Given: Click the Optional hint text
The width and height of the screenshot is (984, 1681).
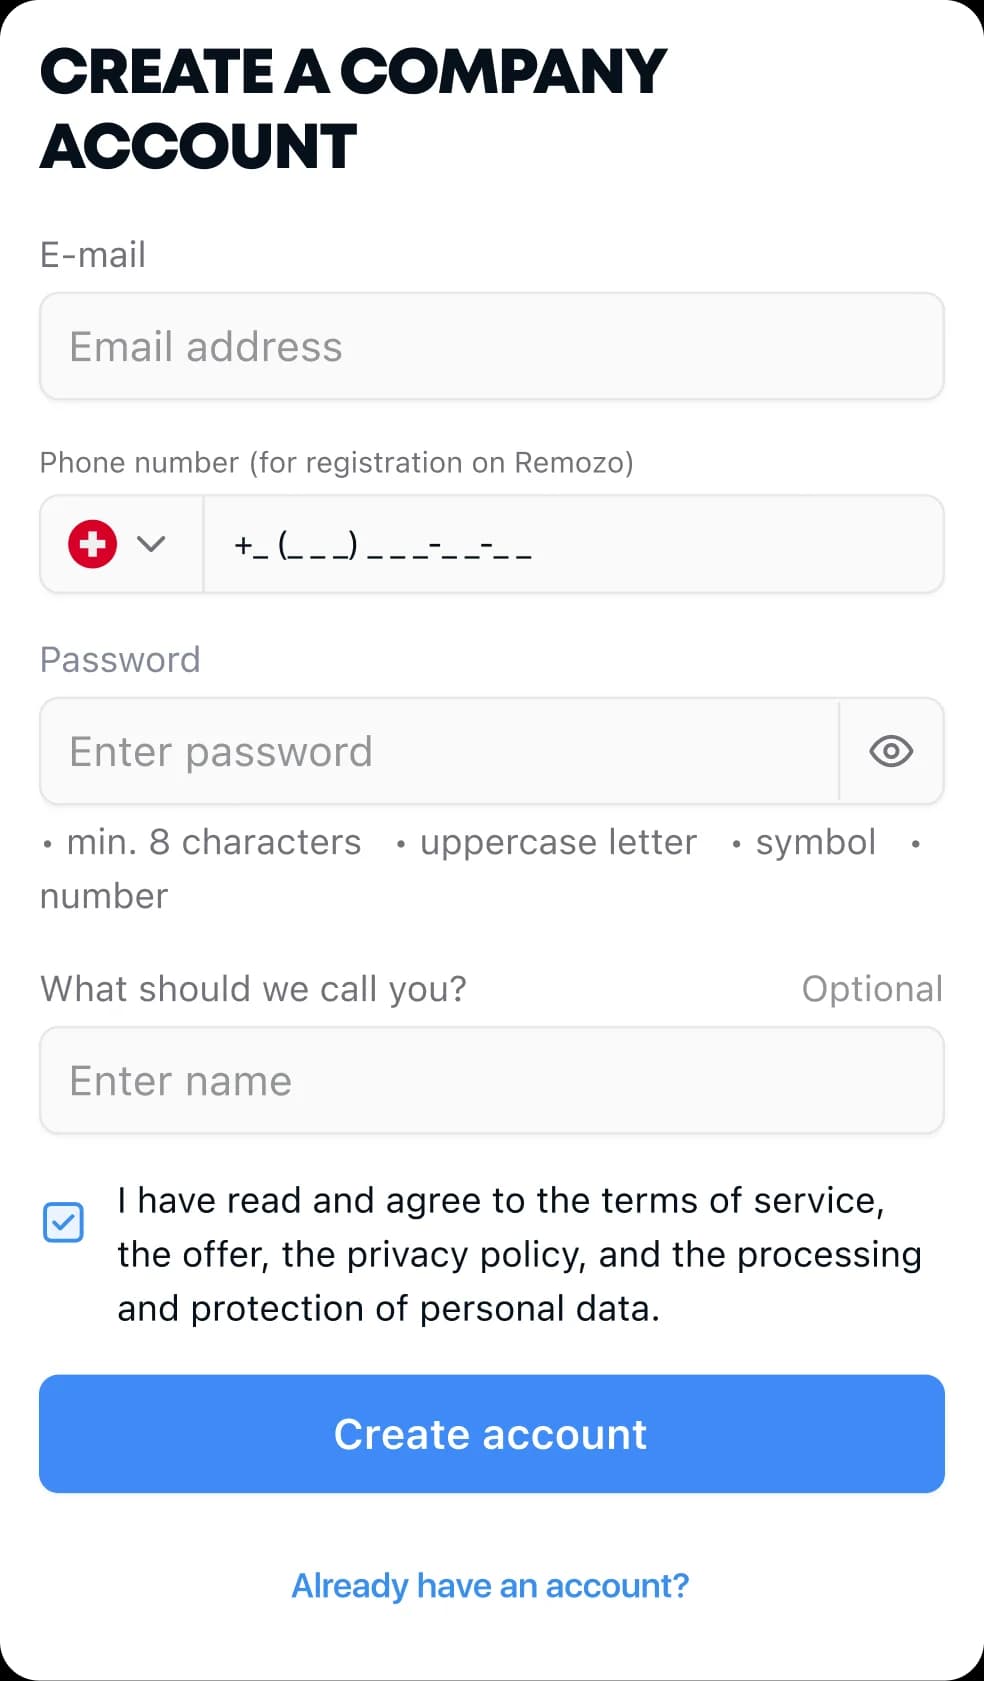Looking at the screenshot, I should 872,989.
